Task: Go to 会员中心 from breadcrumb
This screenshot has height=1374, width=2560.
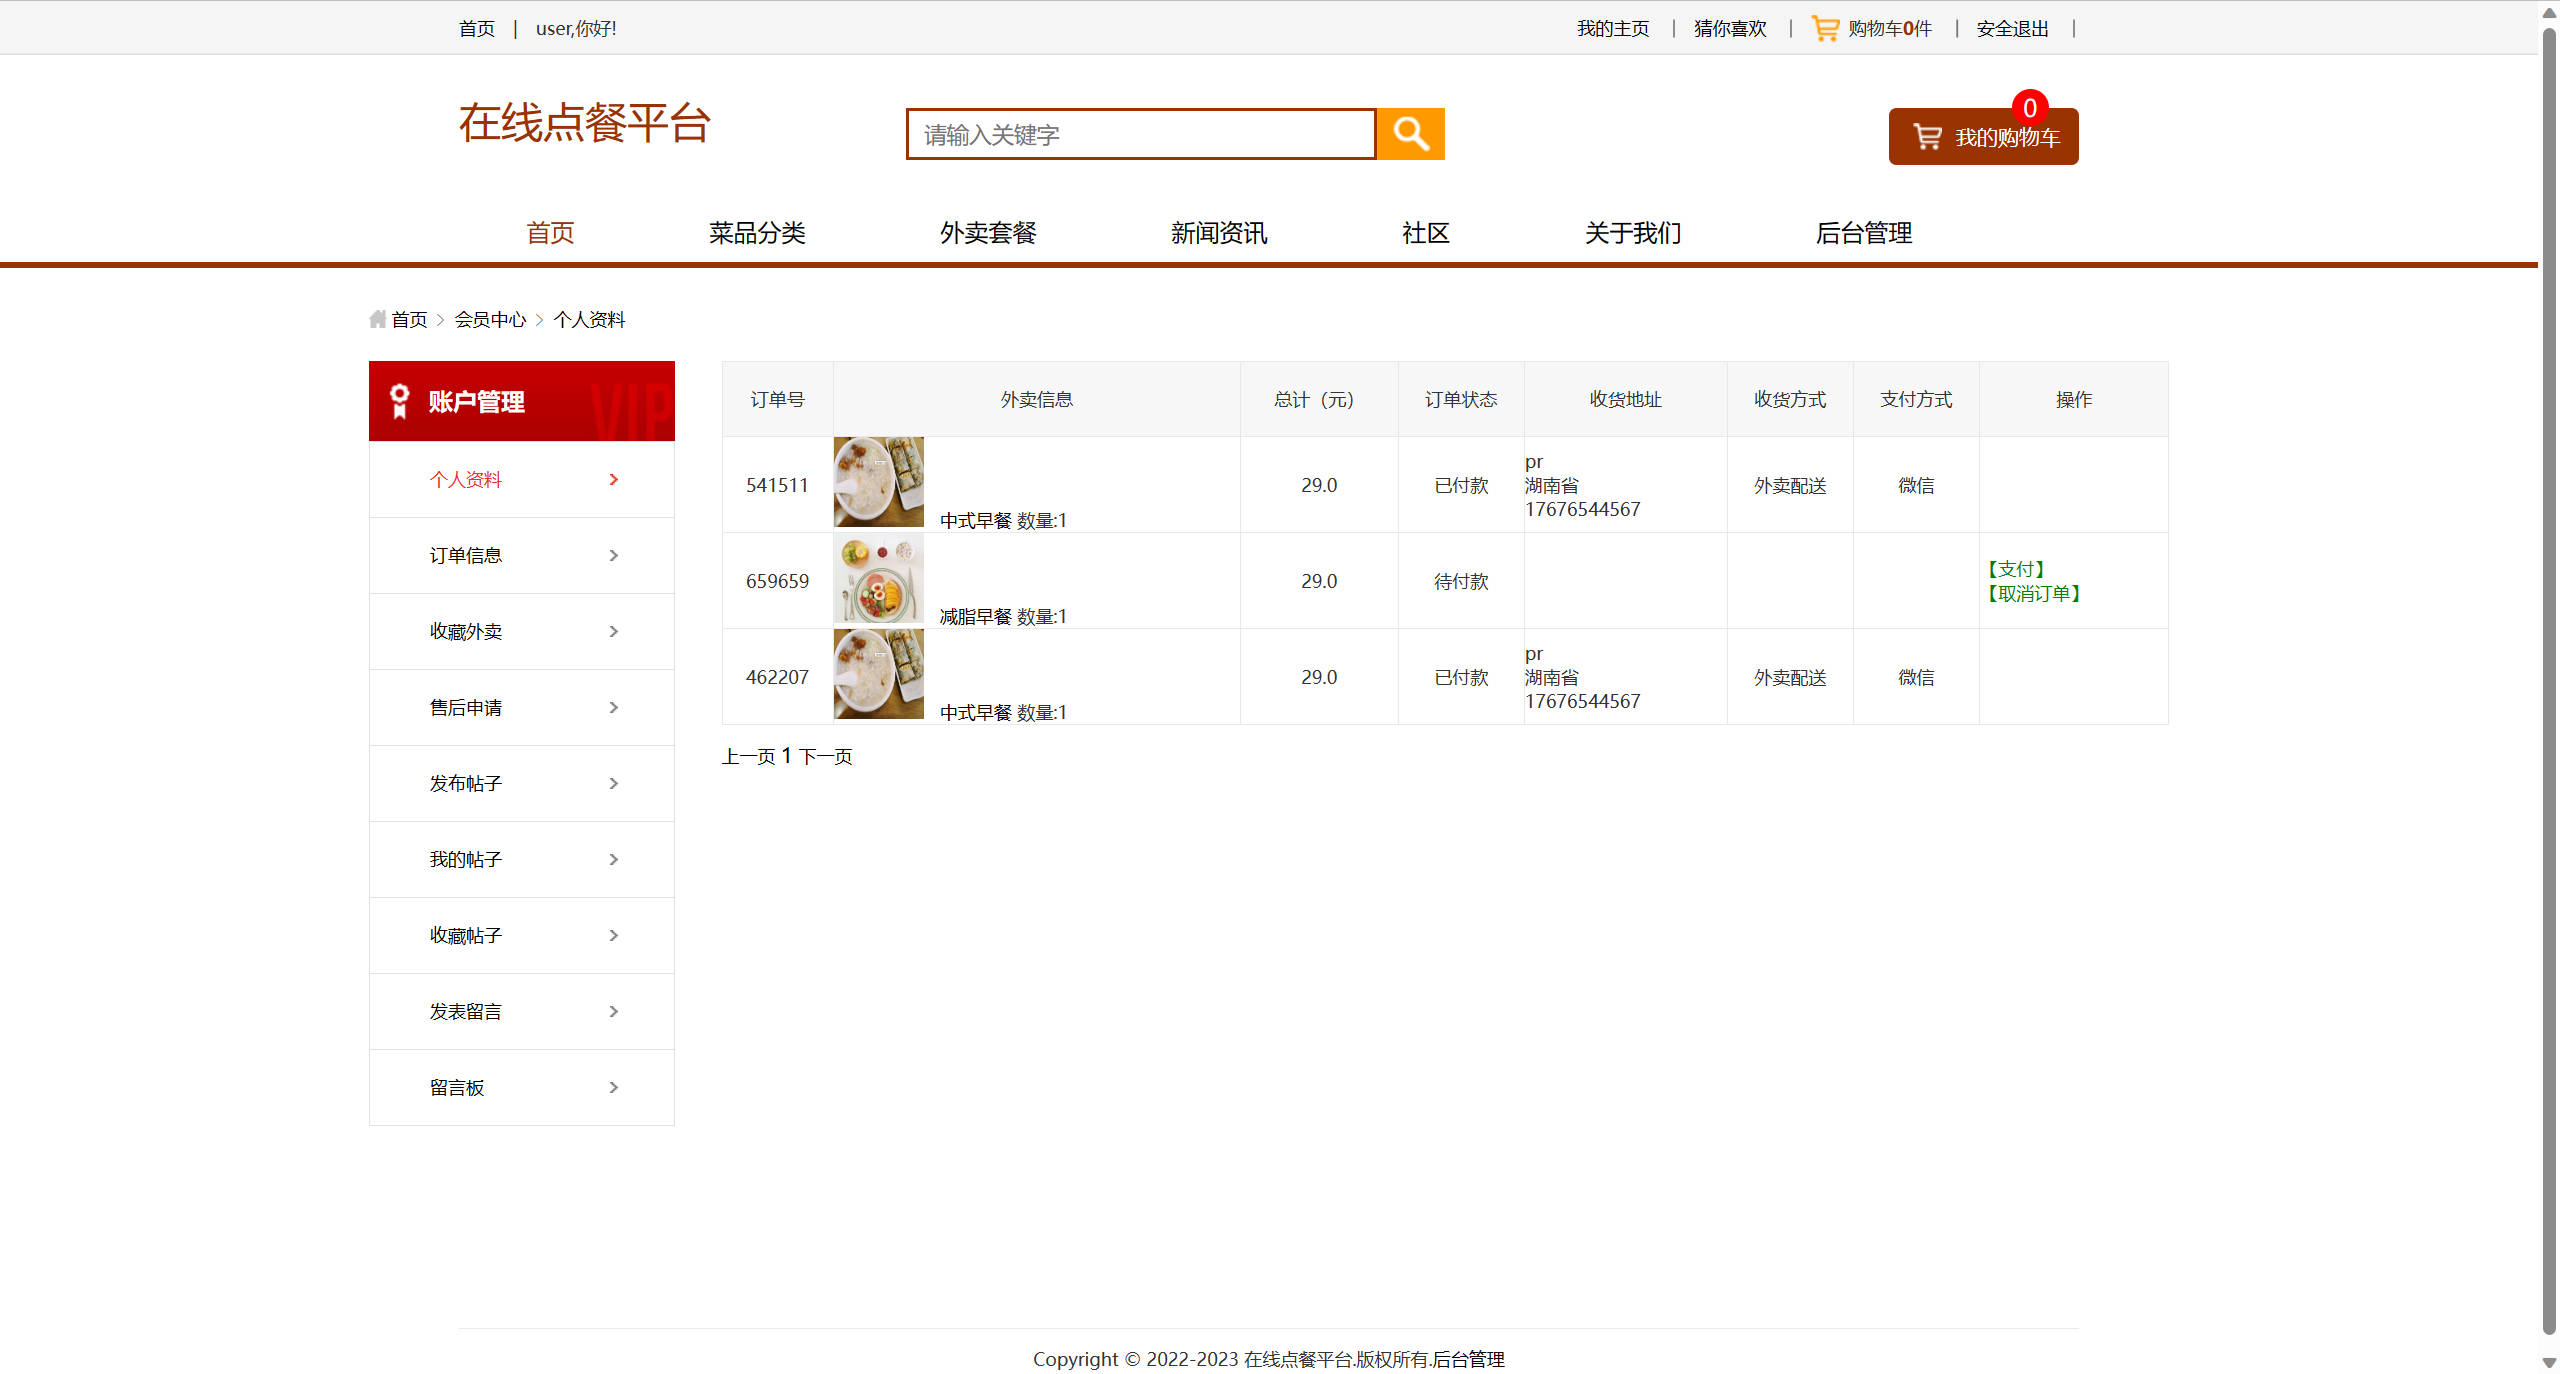Action: tap(490, 318)
